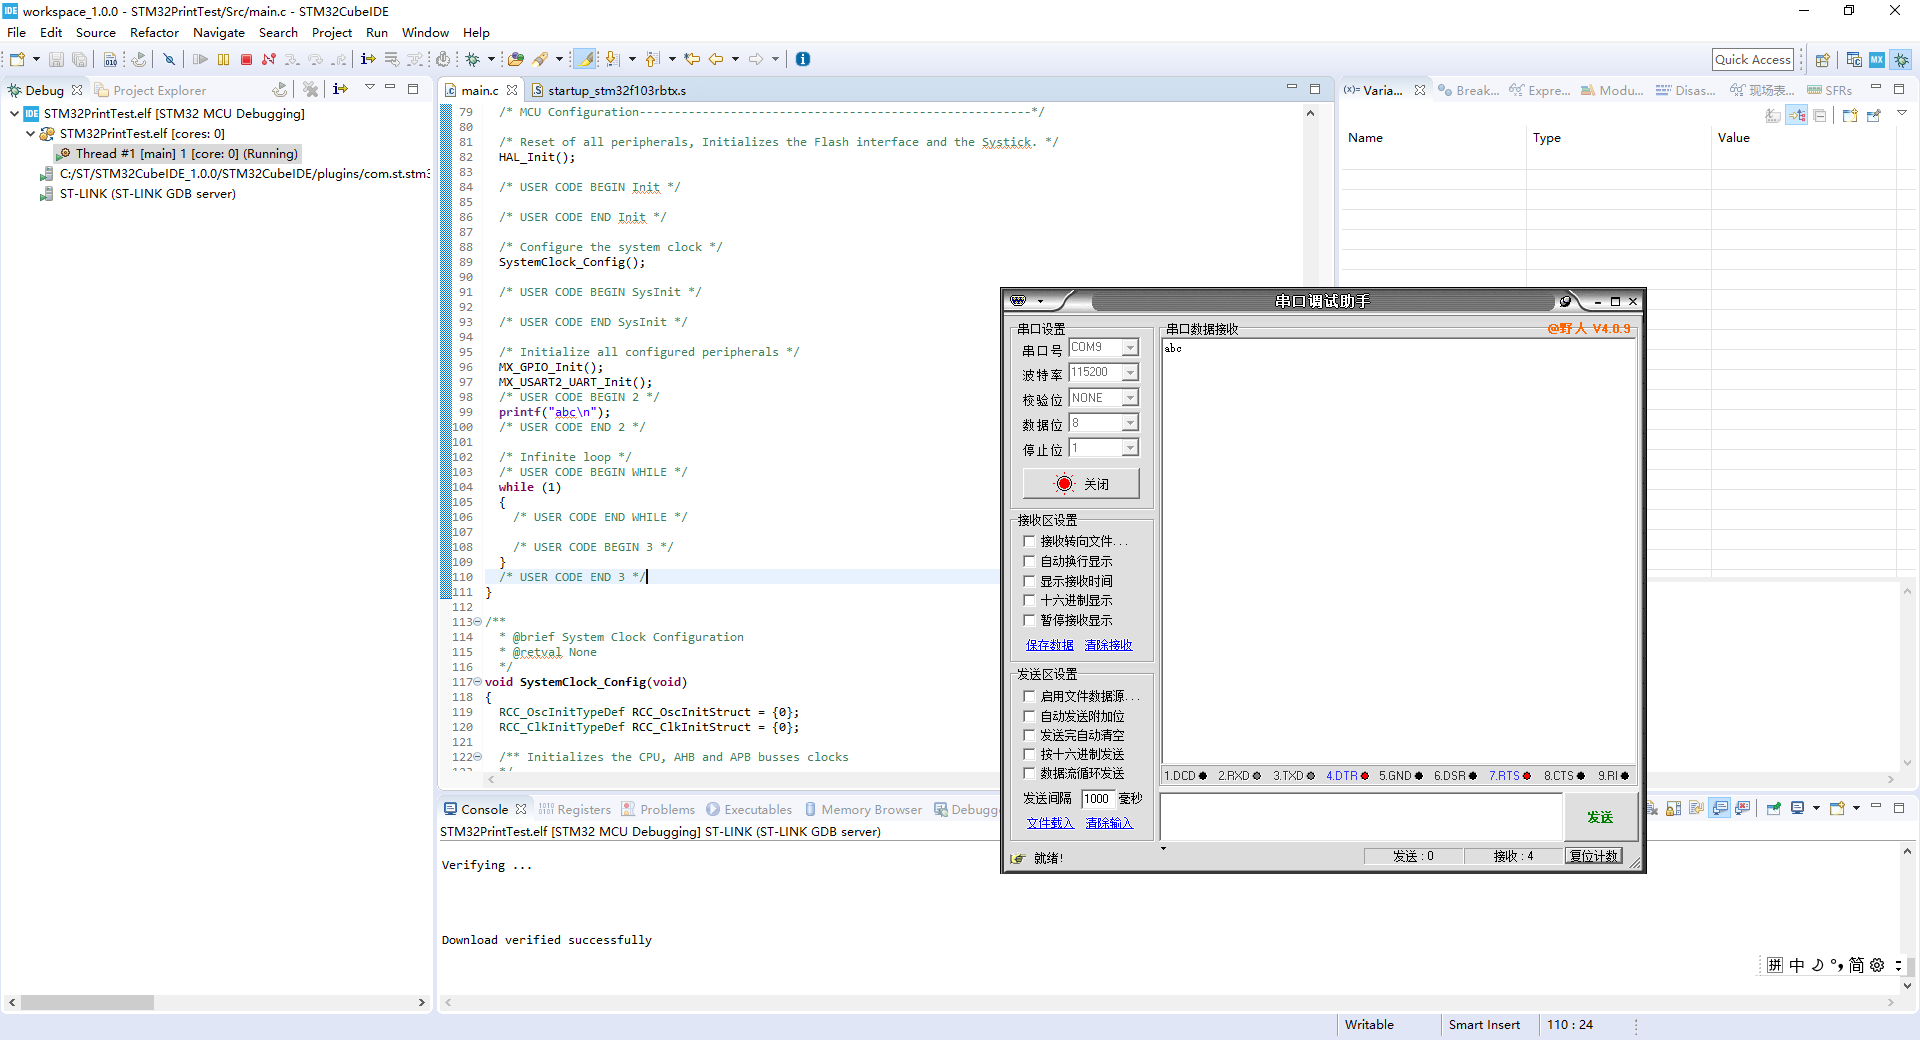This screenshot has width=1920, height=1040.
Task: Click the Skip All Breakpoints icon
Action: pyautogui.click(x=169, y=60)
